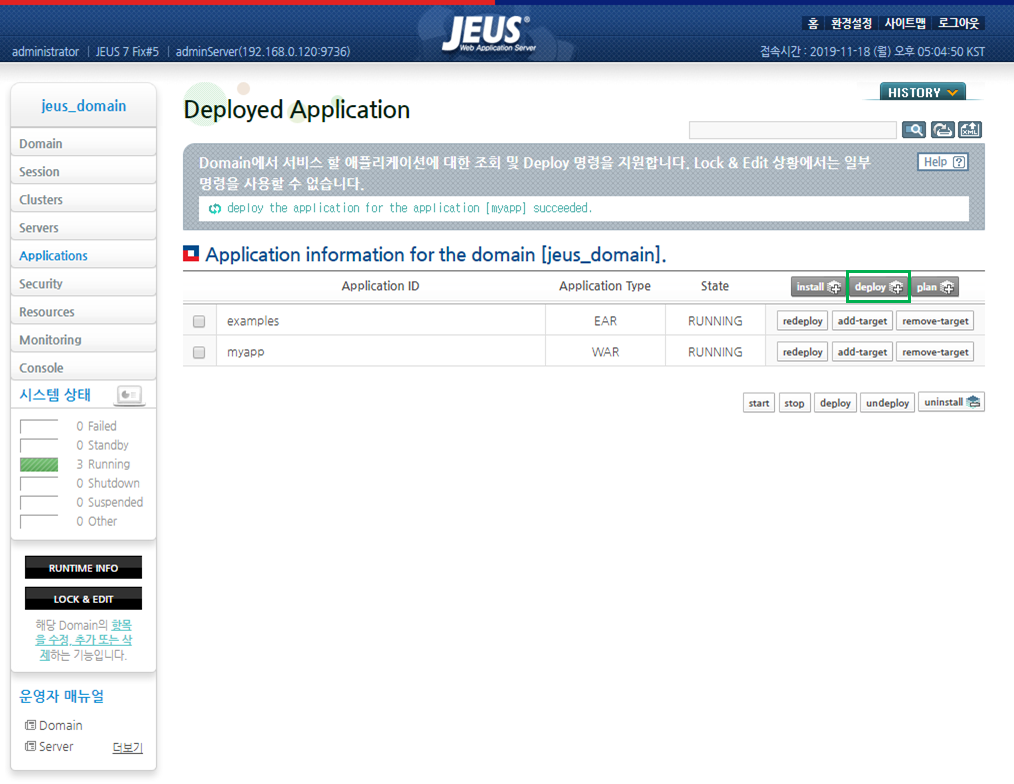1014x784 pixels.
Task: Click the Help button
Action: coord(943,162)
